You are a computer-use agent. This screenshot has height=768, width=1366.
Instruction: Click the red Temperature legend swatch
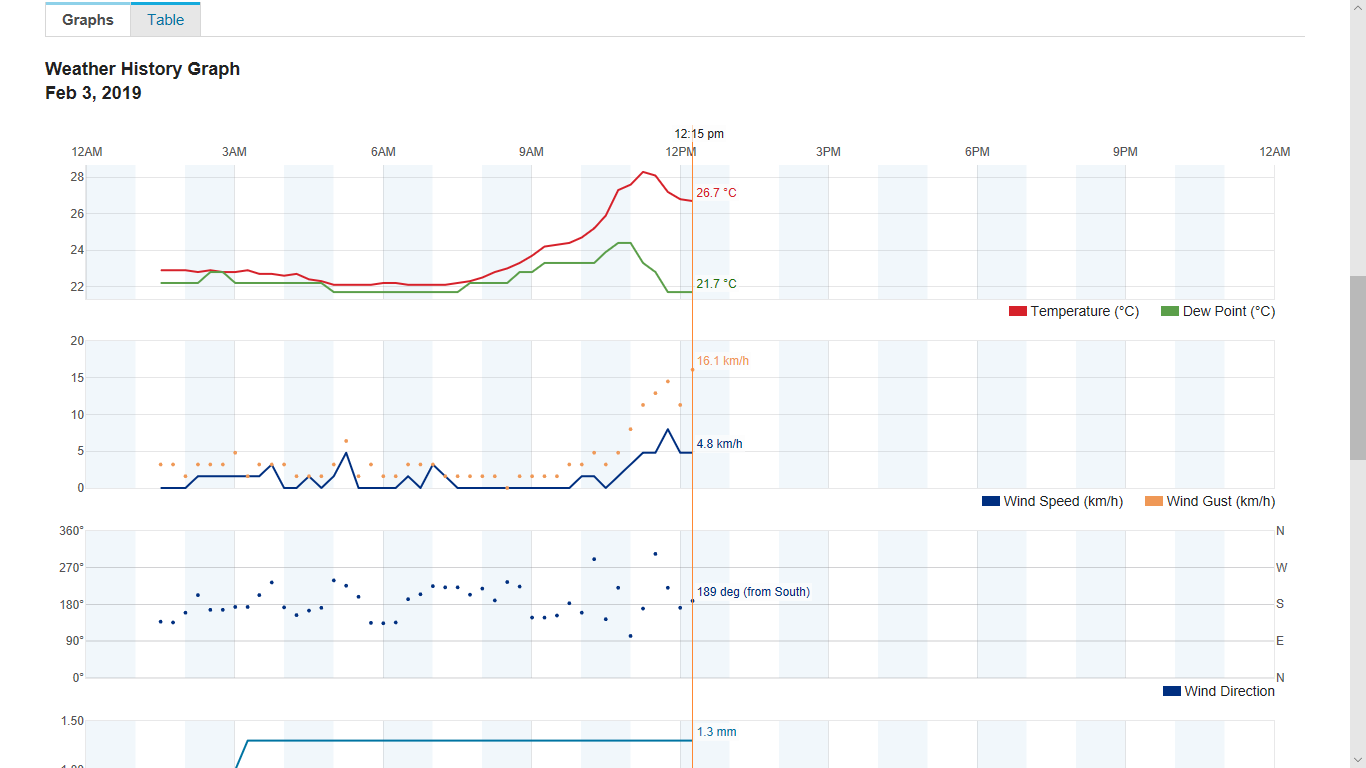[x=1018, y=311]
